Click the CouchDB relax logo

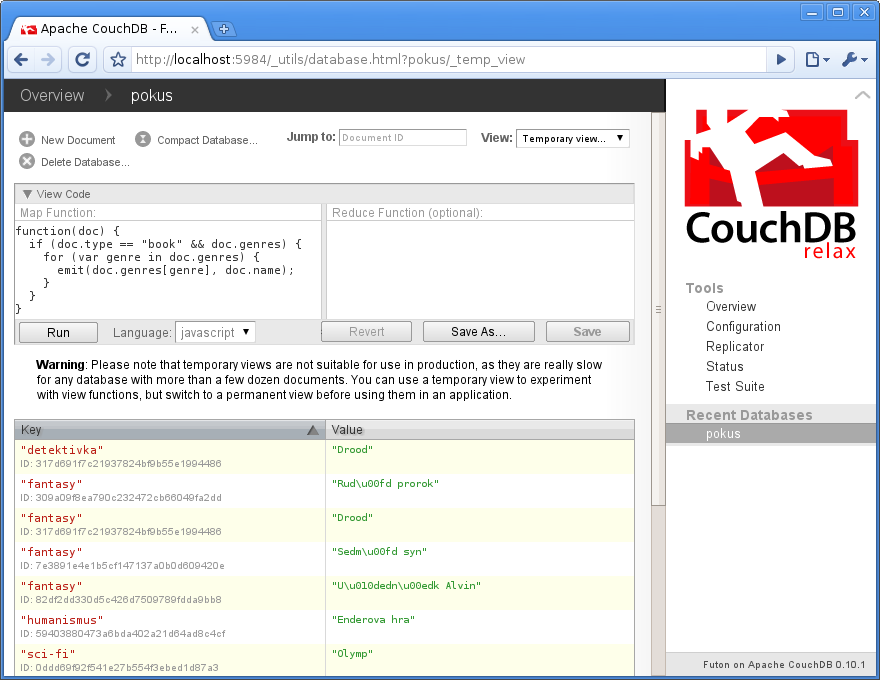(x=772, y=184)
